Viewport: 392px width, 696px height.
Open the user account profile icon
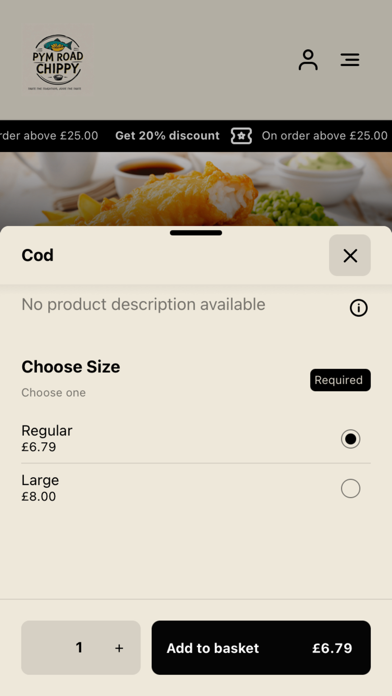tap(308, 60)
